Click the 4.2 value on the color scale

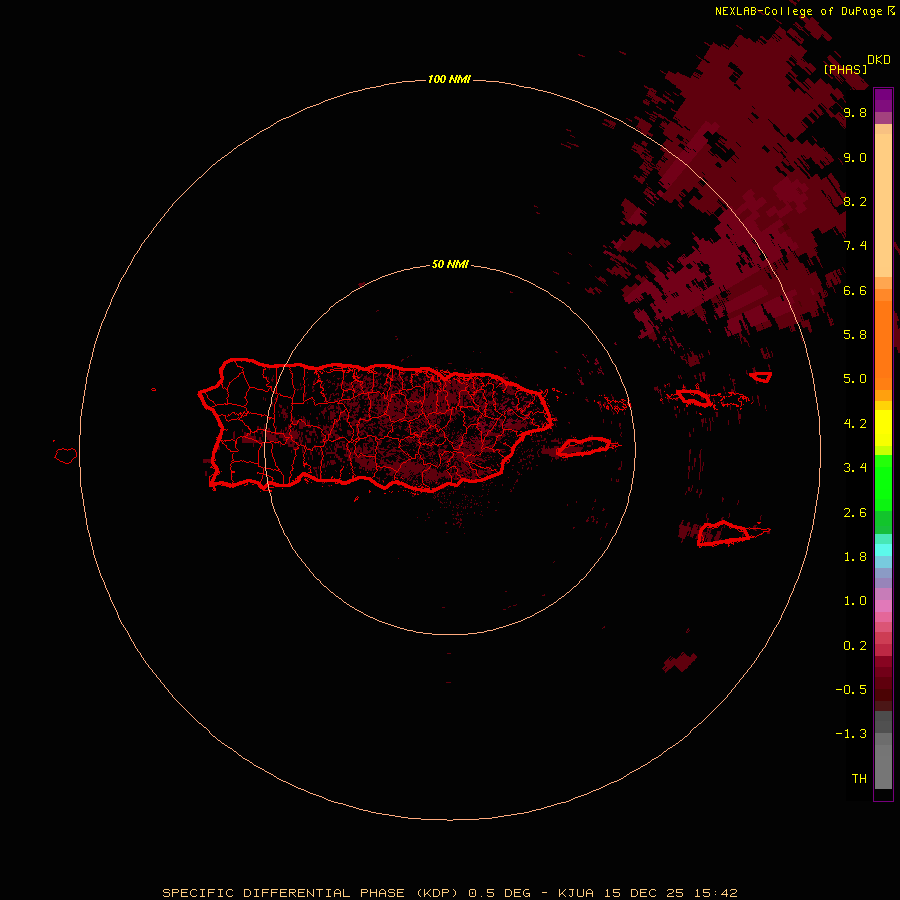(x=855, y=423)
